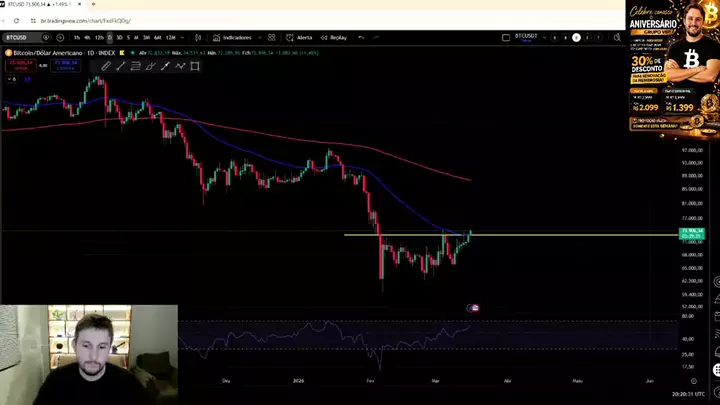
Task: Switch to the 4h timeframe
Action: click(x=88, y=38)
